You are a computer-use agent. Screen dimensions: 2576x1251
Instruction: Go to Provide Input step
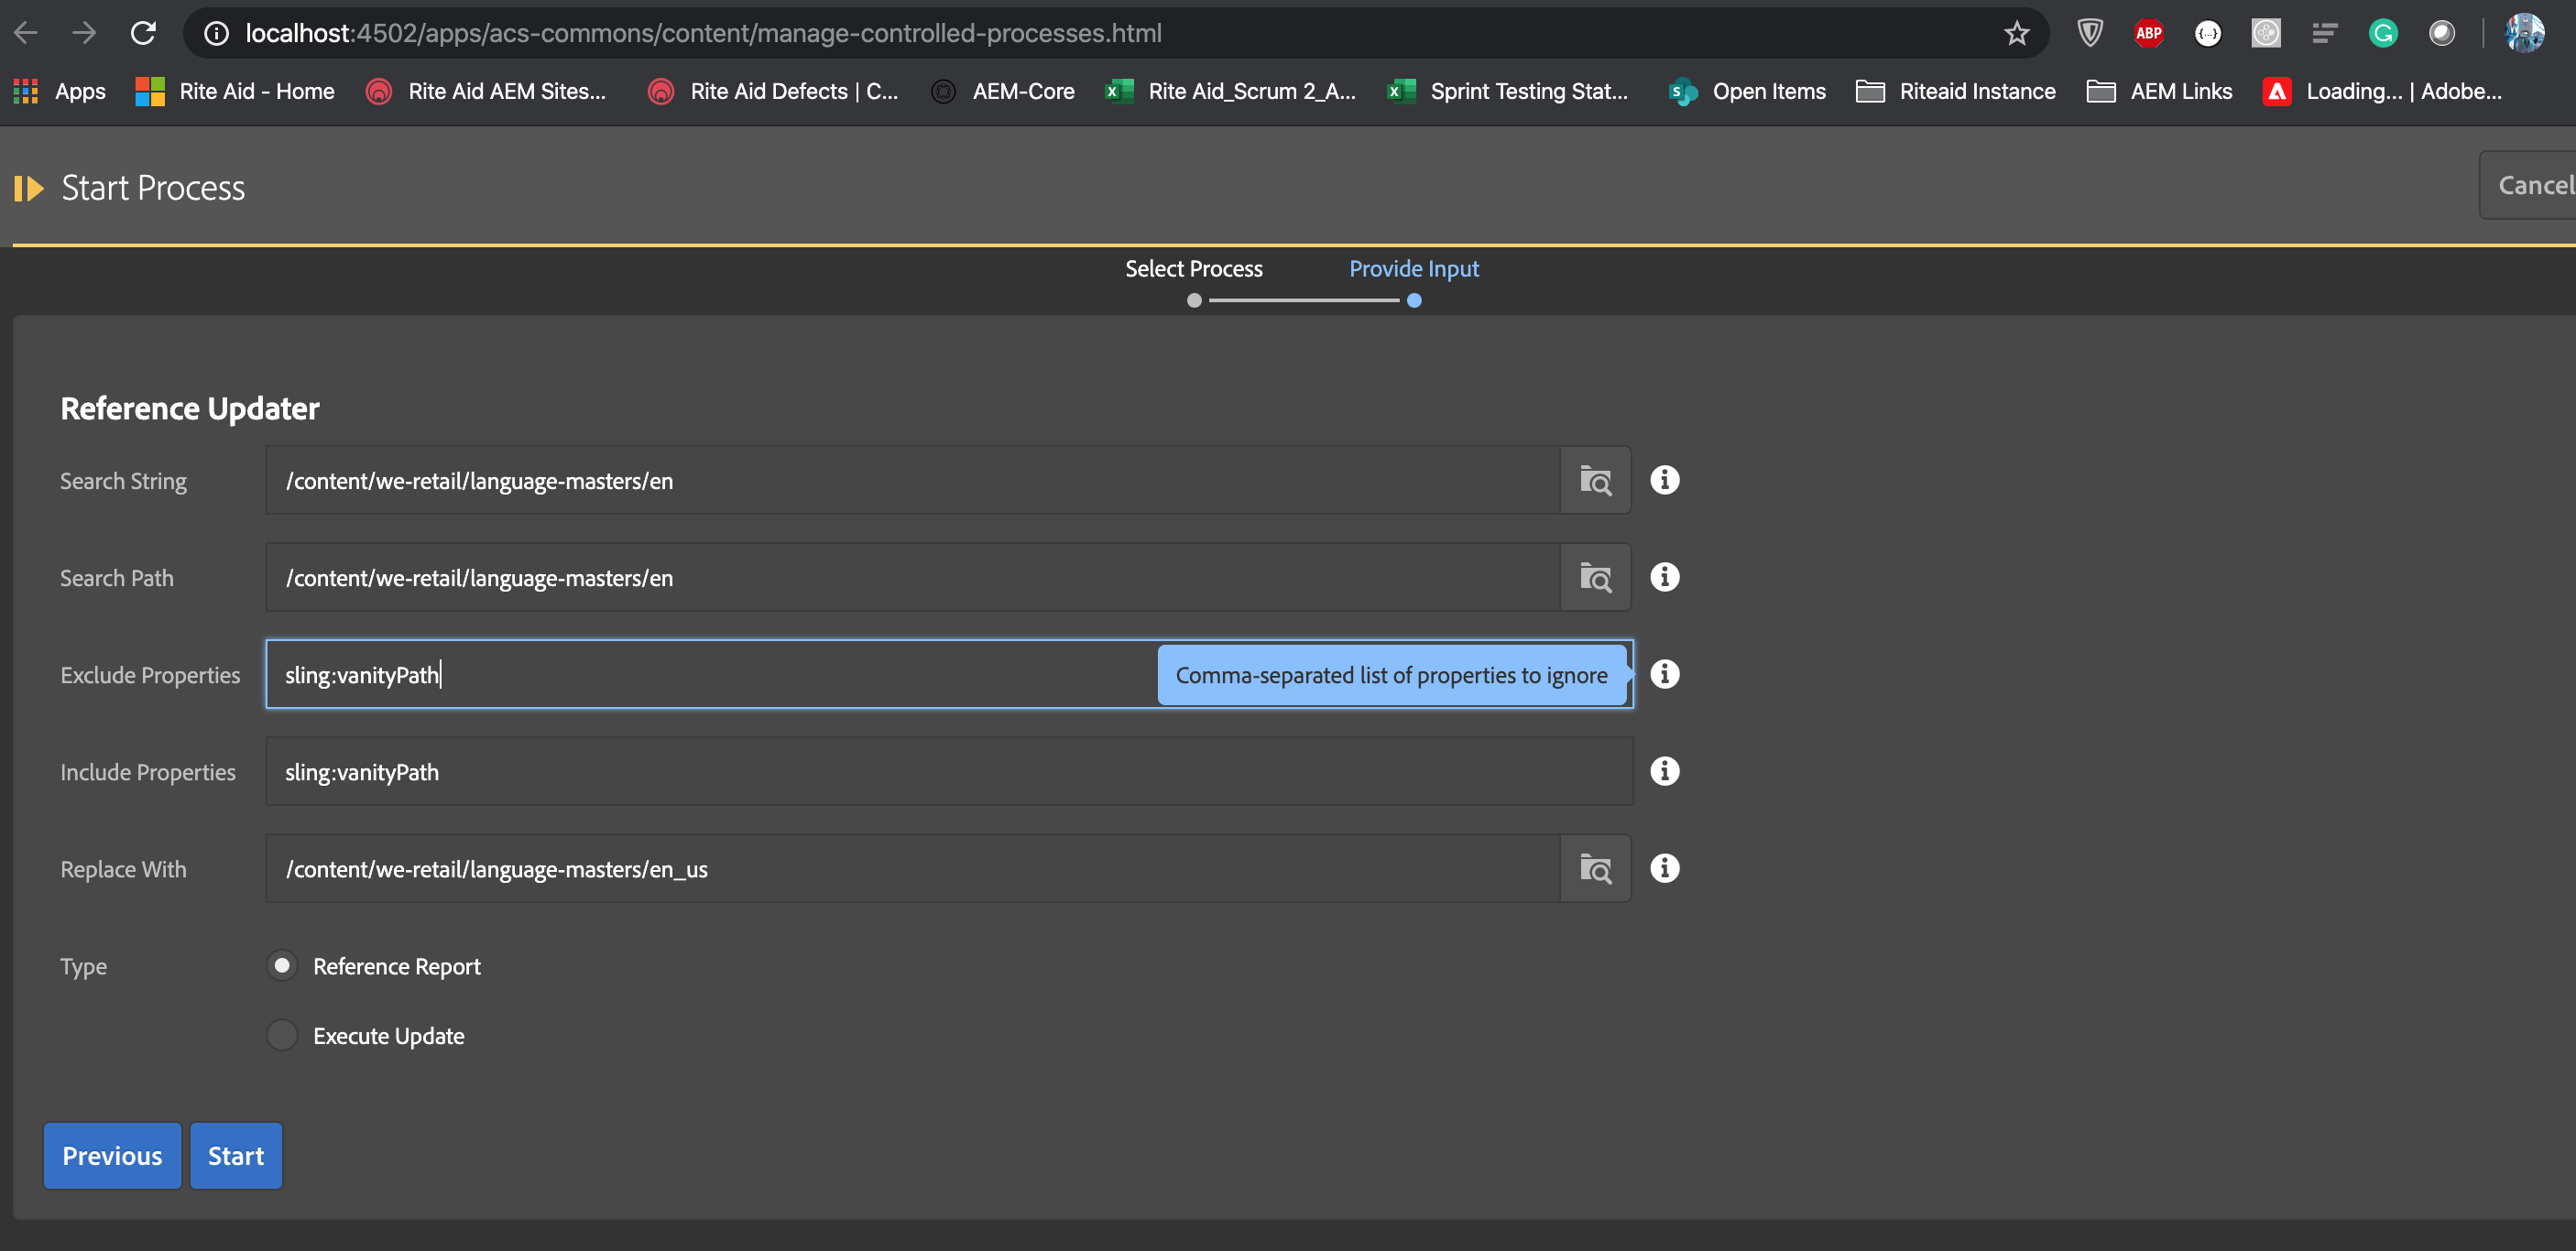pyautogui.click(x=1413, y=269)
